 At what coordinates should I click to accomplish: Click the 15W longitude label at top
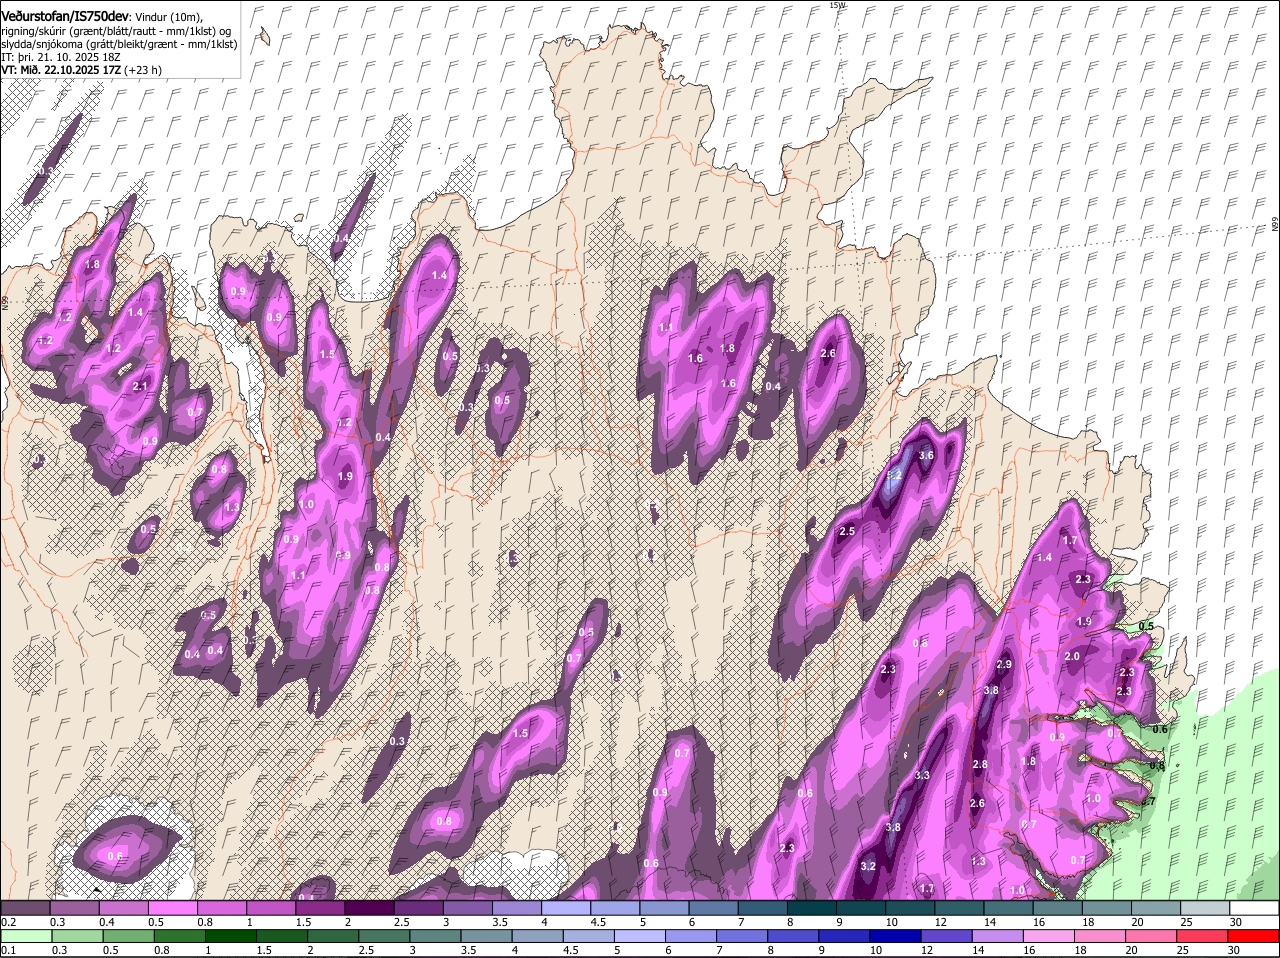[x=837, y=5]
